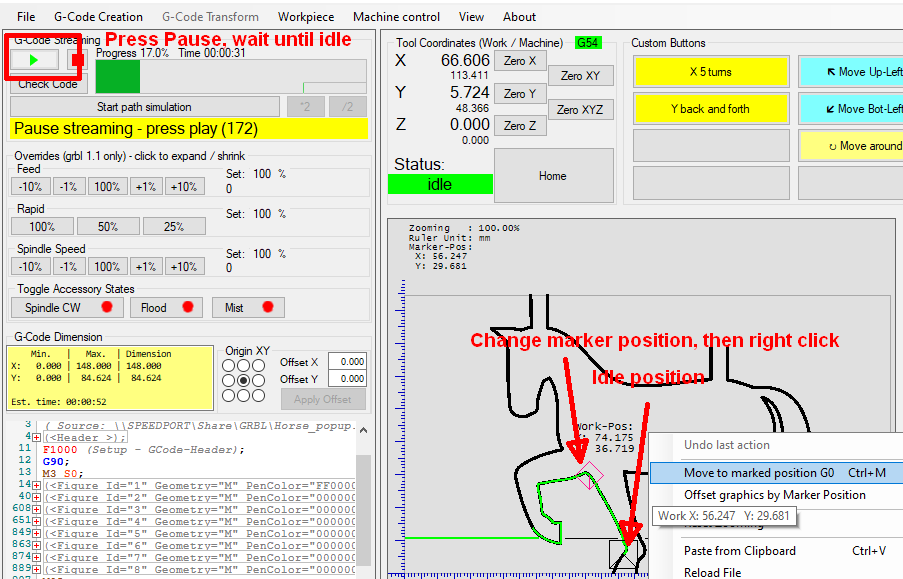
Task: Toggle Spindle CW on or off
Action: pos(64,307)
